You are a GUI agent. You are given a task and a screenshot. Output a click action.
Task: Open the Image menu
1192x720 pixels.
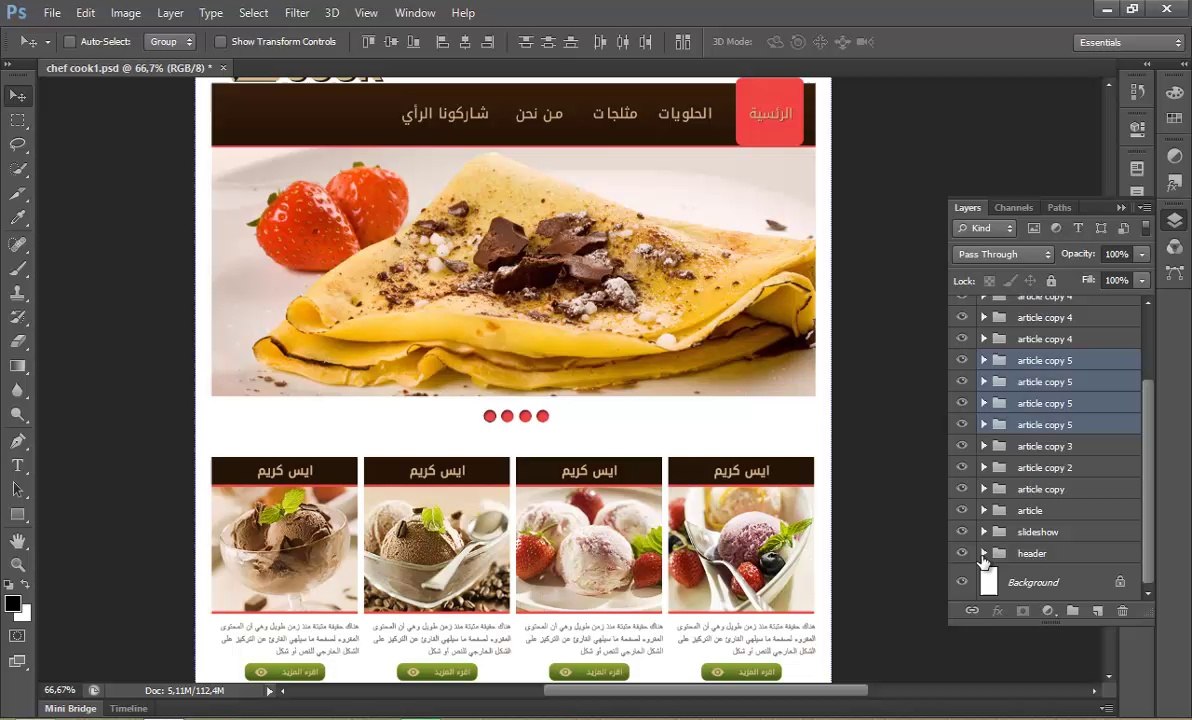tap(125, 13)
